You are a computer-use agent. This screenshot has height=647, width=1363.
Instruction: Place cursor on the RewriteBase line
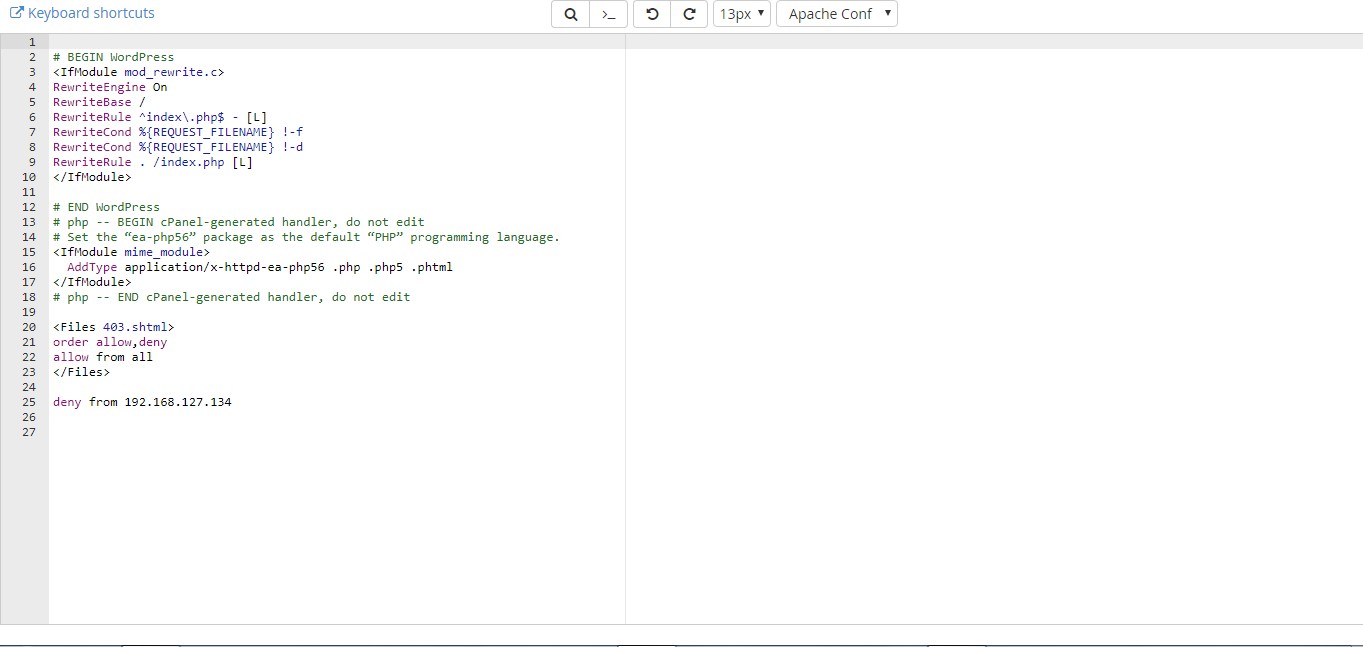click(x=99, y=102)
